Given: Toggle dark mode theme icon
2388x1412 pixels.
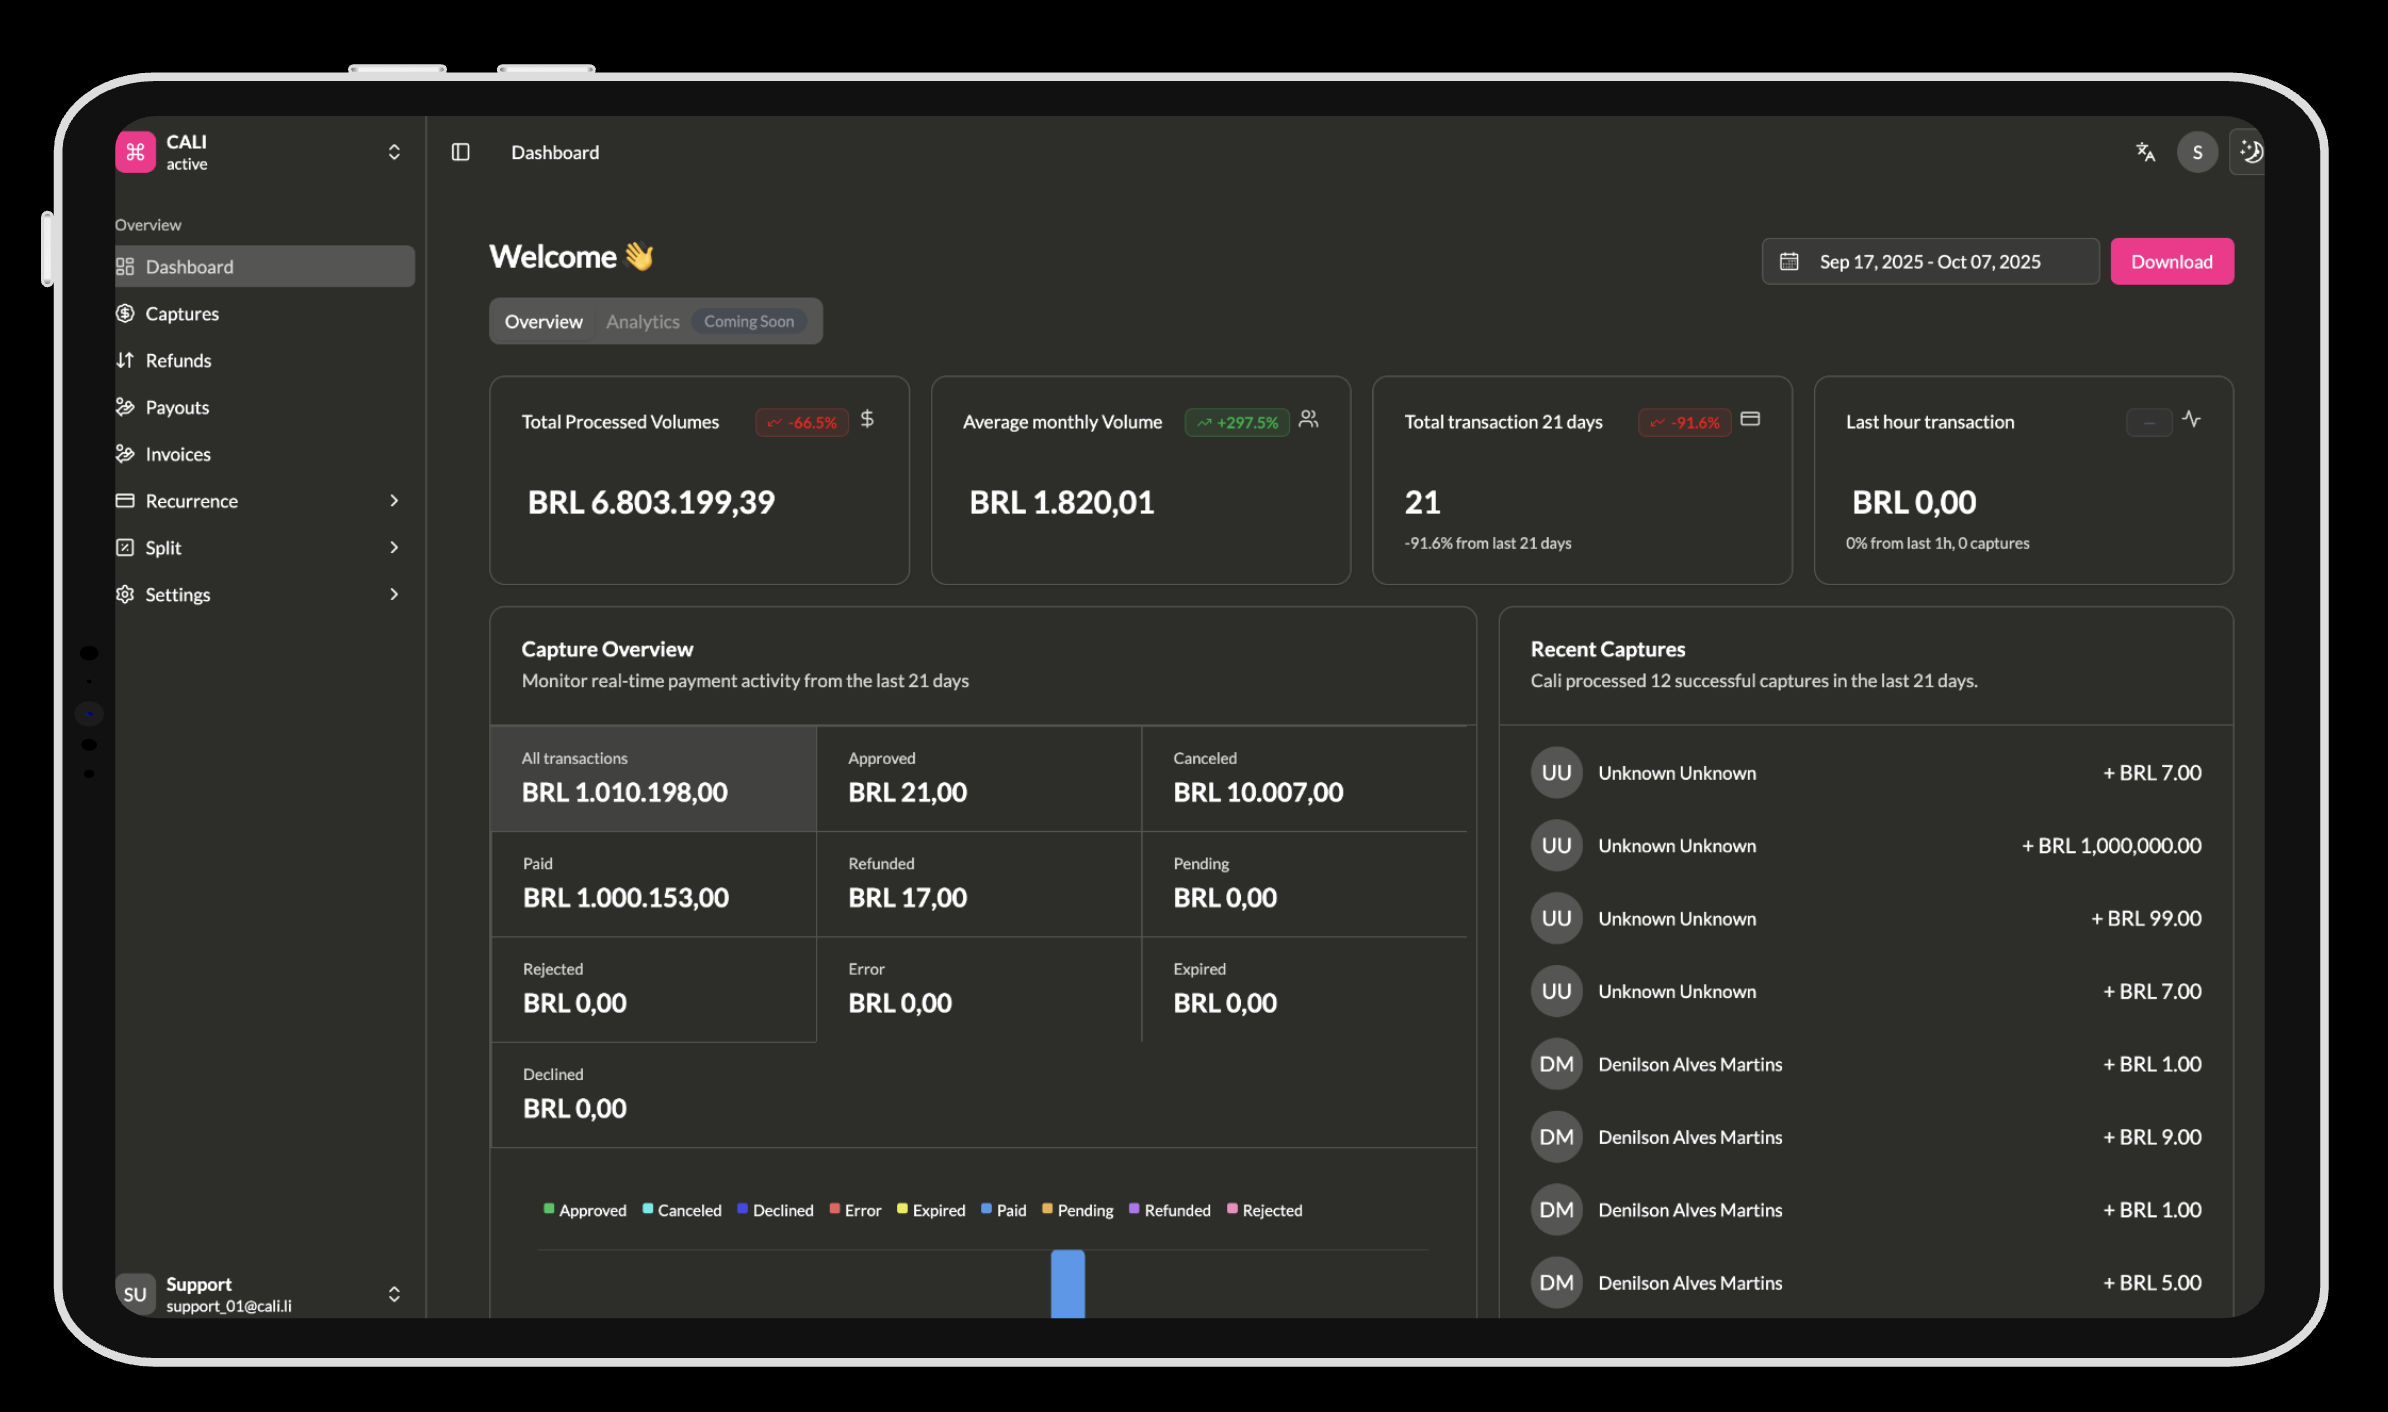Looking at the screenshot, I should click(2250, 152).
